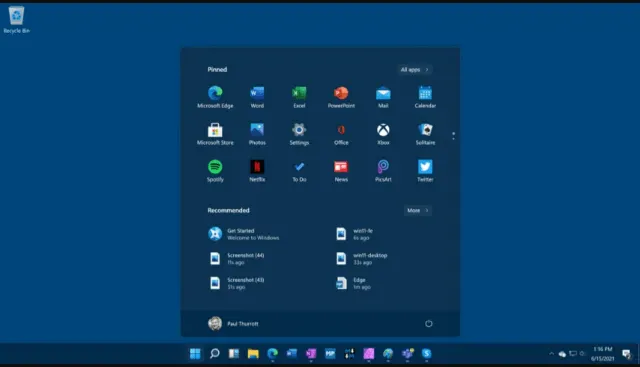Open the notification center icon

point(627,354)
